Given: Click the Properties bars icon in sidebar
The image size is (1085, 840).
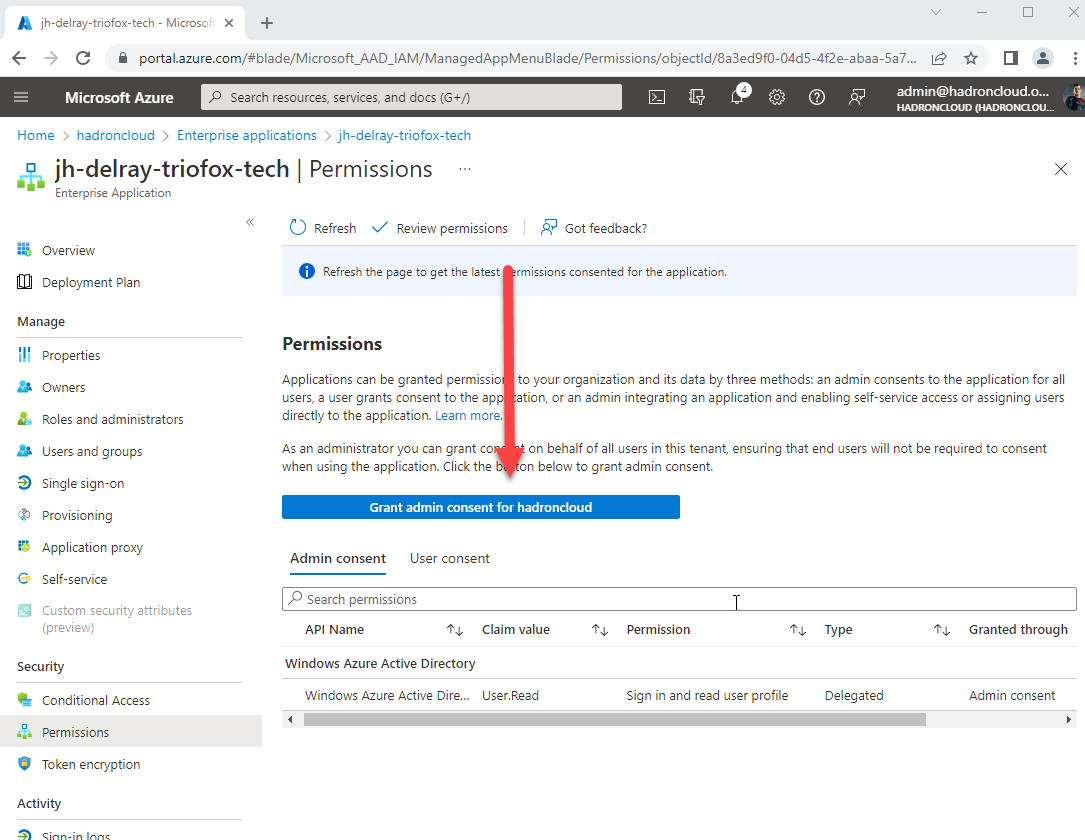Looking at the screenshot, I should click(x=24, y=355).
